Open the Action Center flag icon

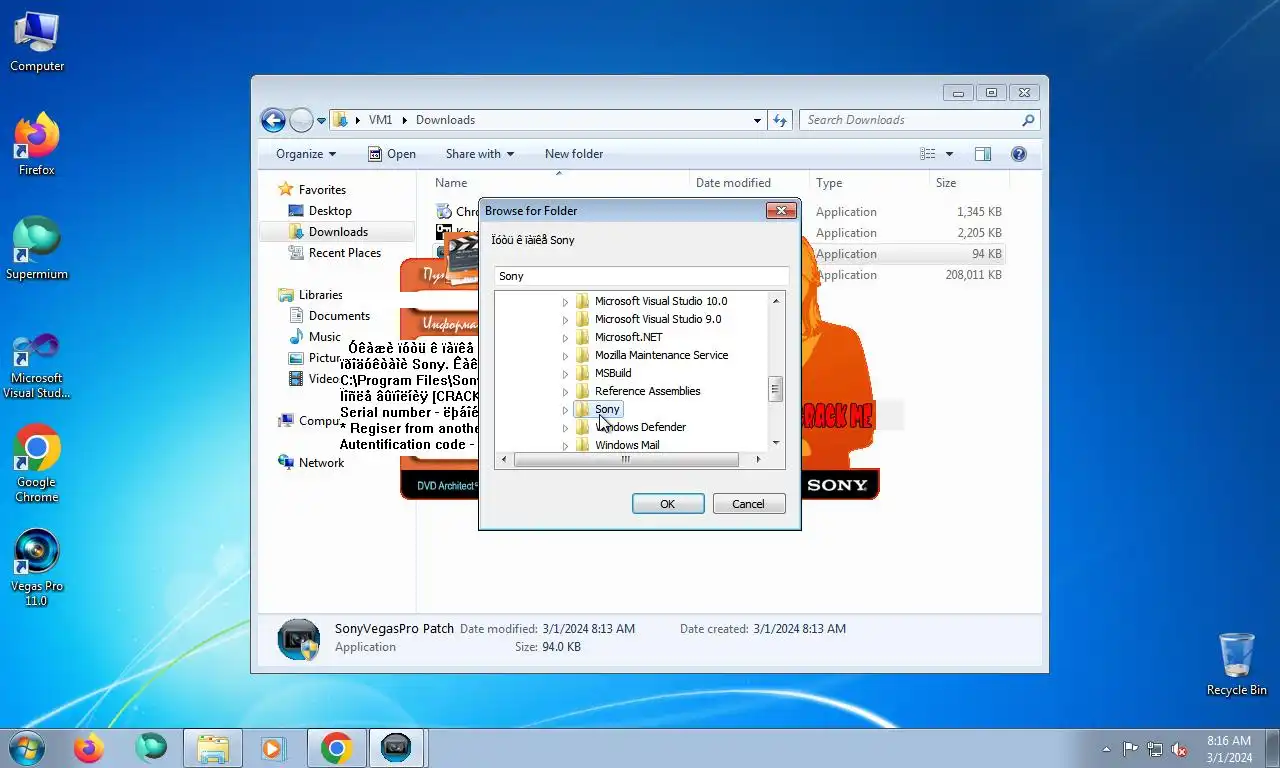pyautogui.click(x=1131, y=749)
